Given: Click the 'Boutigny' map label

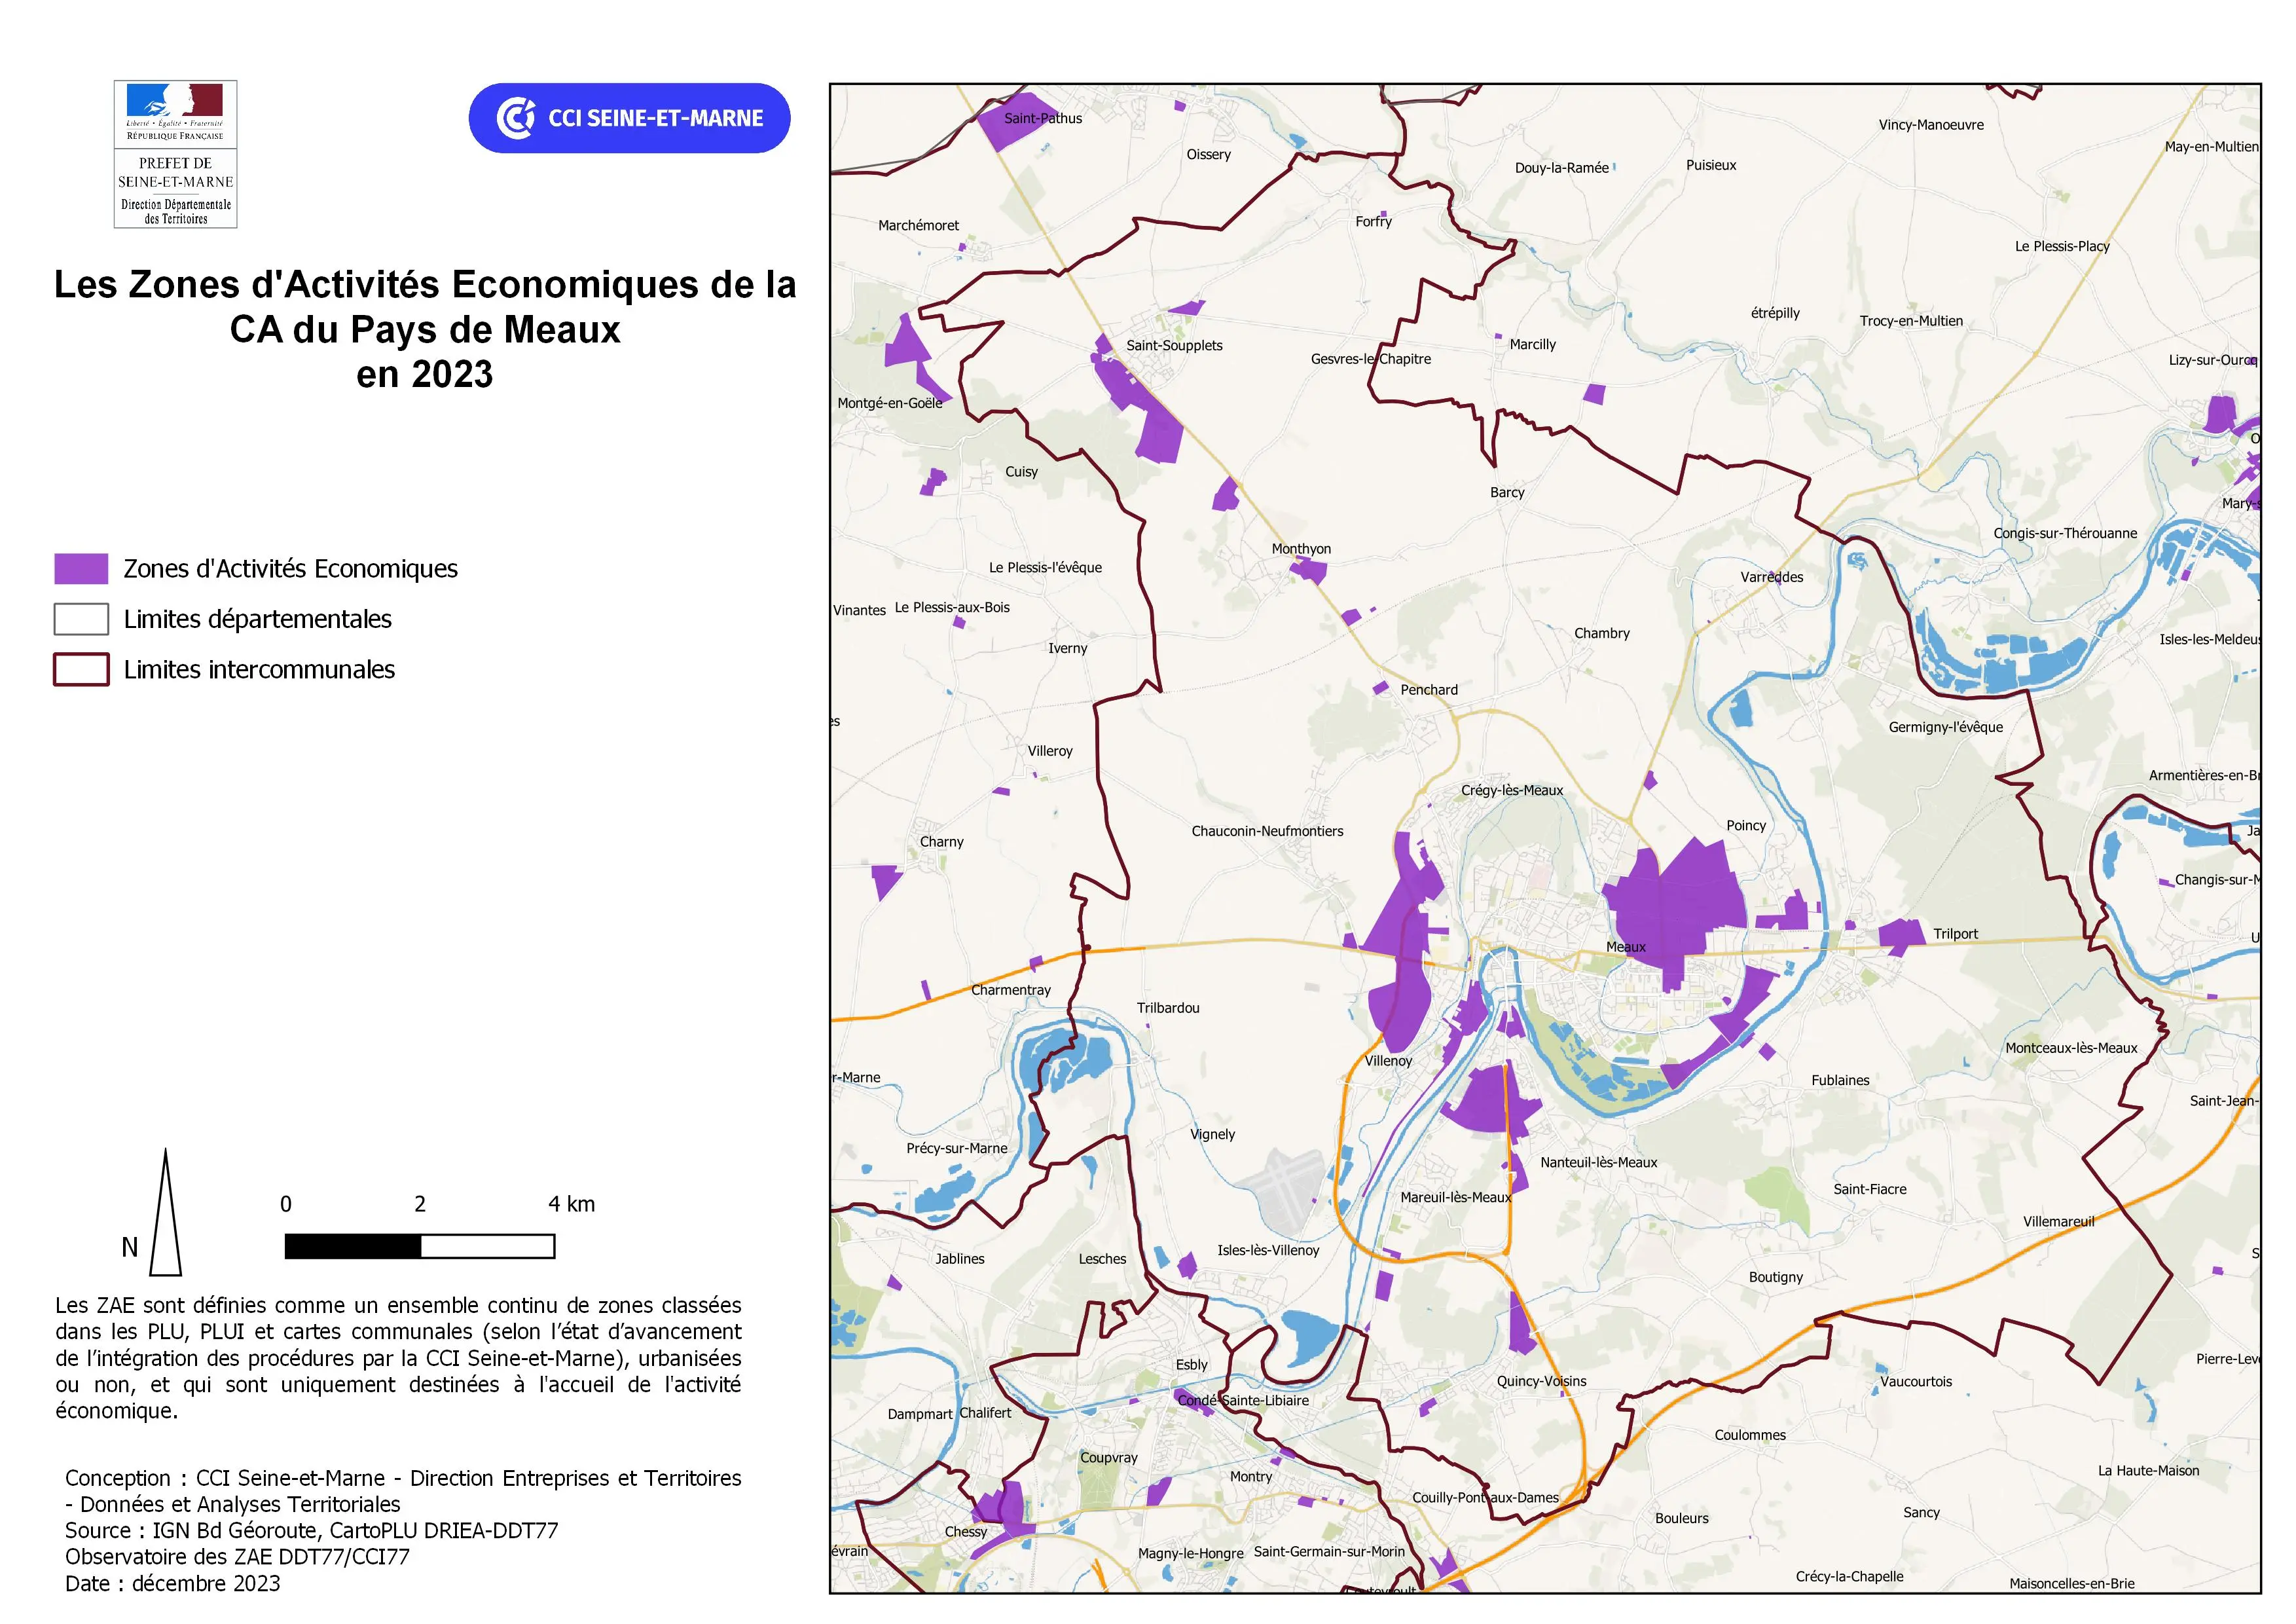Looking at the screenshot, I should (1776, 1277).
